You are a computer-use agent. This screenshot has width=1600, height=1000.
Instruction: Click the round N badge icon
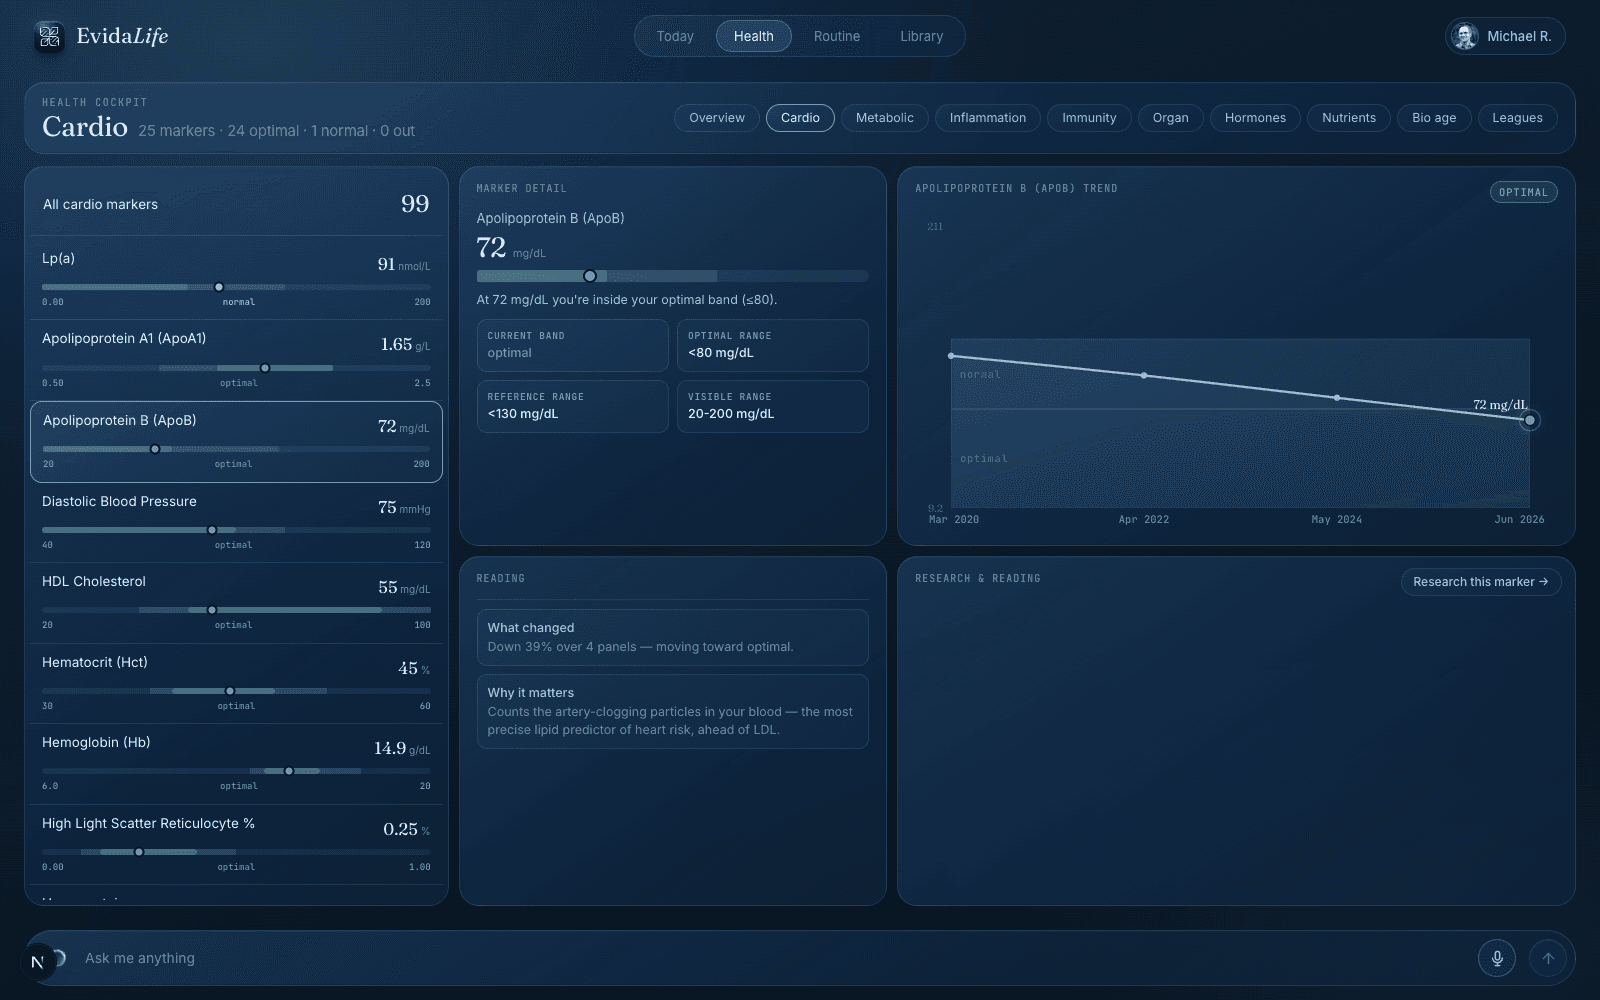pyautogui.click(x=37, y=962)
